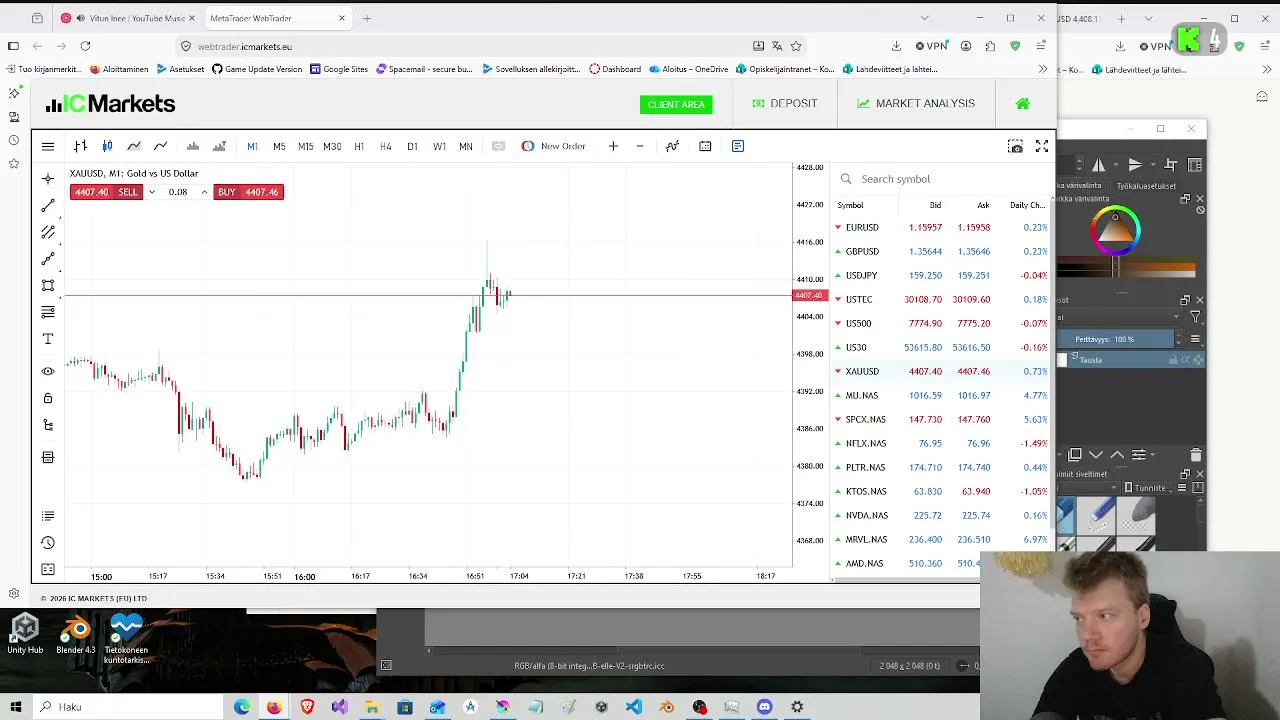1280x720 pixels.
Task: Open the Krita blending mode dropdown
Action: pyautogui.click(x=1120, y=317)
